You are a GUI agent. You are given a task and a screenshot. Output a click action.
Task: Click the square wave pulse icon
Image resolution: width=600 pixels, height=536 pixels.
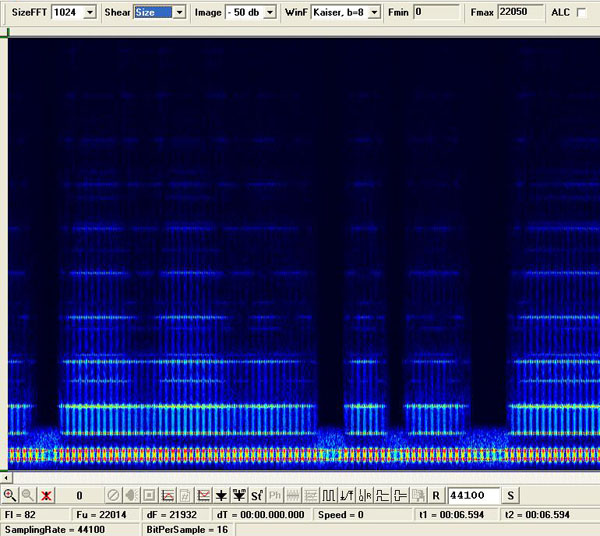coord(329,495)
